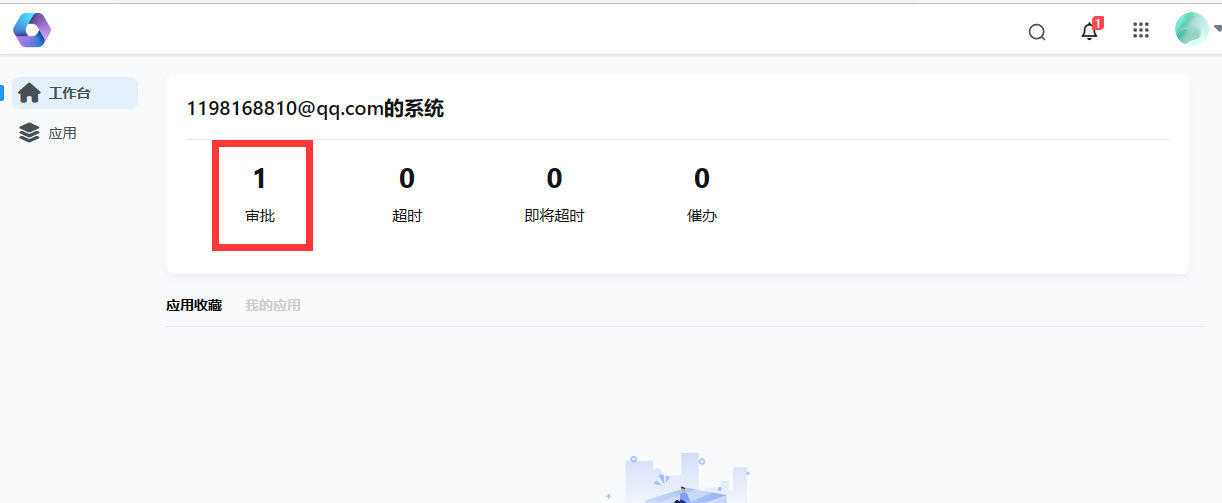The image size is (1222, 503).
Task: Click the app logo in header
Action: click(32, 30)
